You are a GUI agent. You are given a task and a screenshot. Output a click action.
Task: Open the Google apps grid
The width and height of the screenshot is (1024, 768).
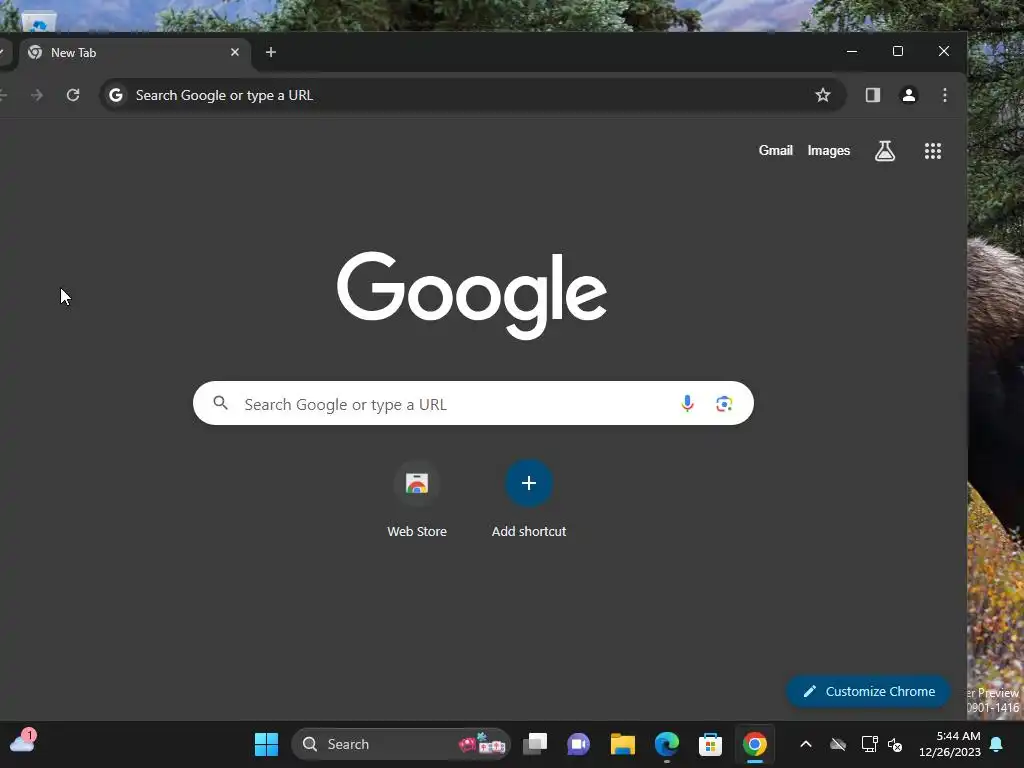pos(933,151)
